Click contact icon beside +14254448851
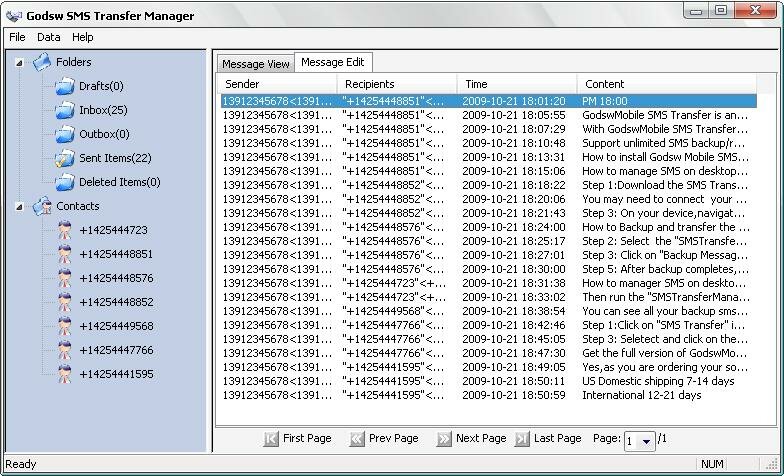 pyautogui.click(x=65, y=254)
